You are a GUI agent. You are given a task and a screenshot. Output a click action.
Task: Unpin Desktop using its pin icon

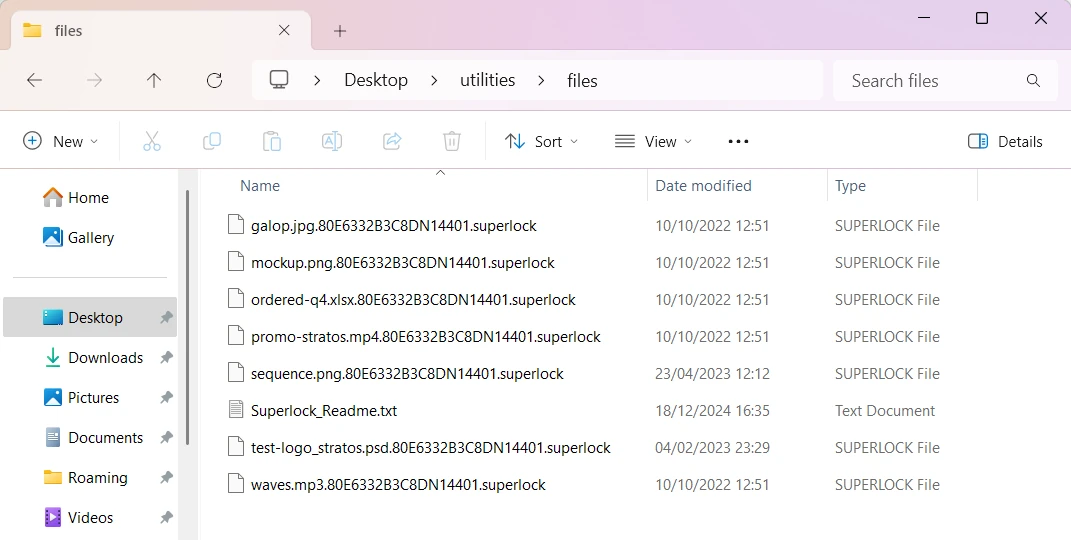click(x=166, y=317)
